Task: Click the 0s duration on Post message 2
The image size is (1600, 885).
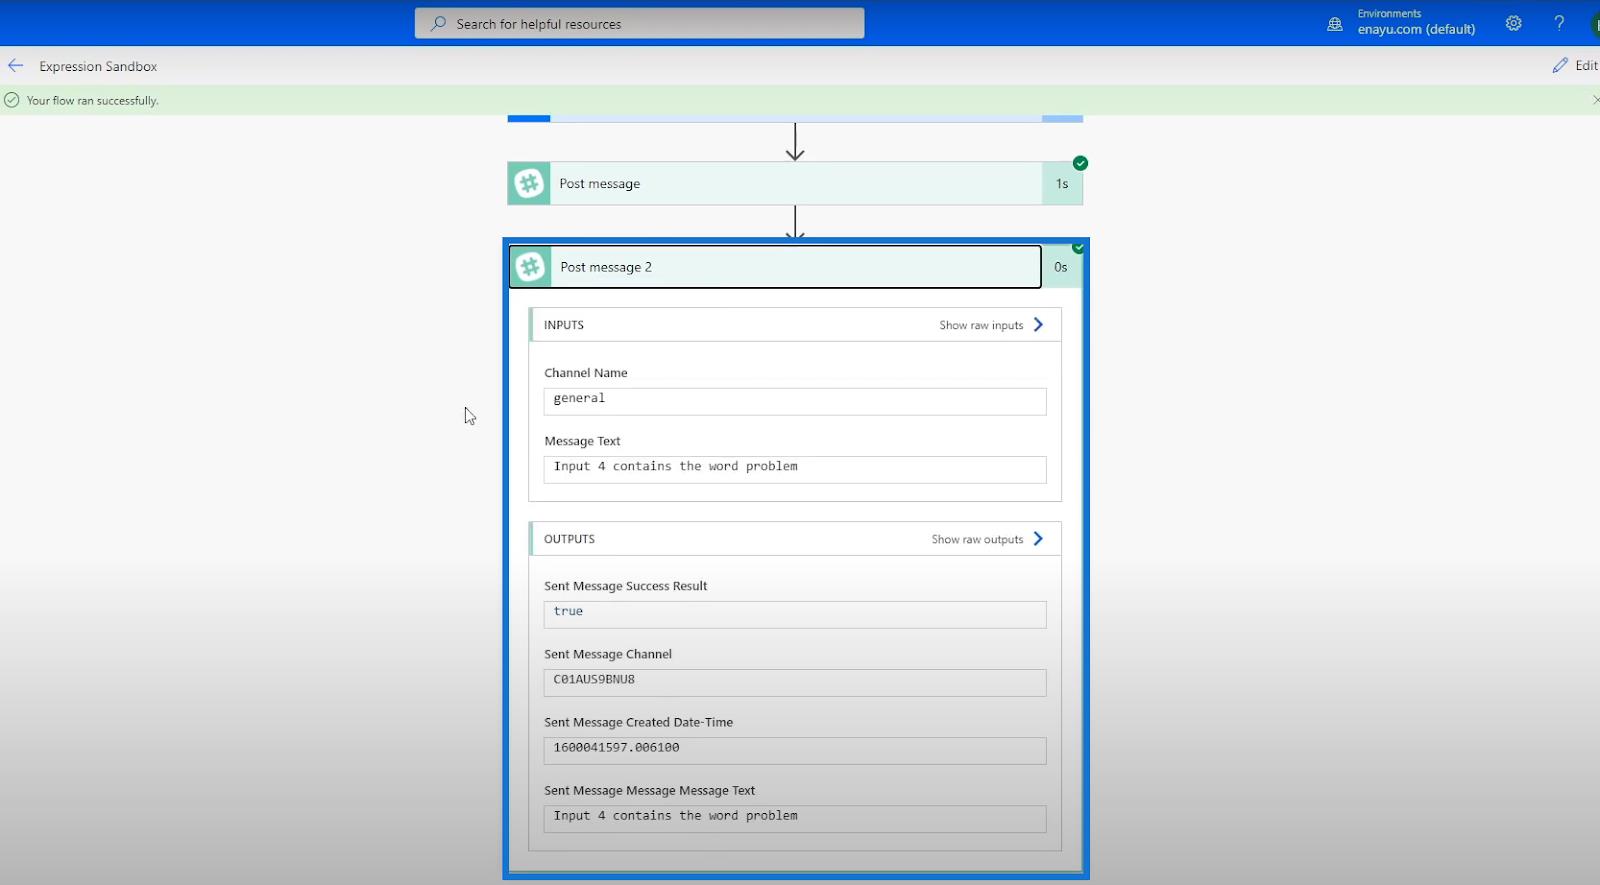Action: 1061,267
